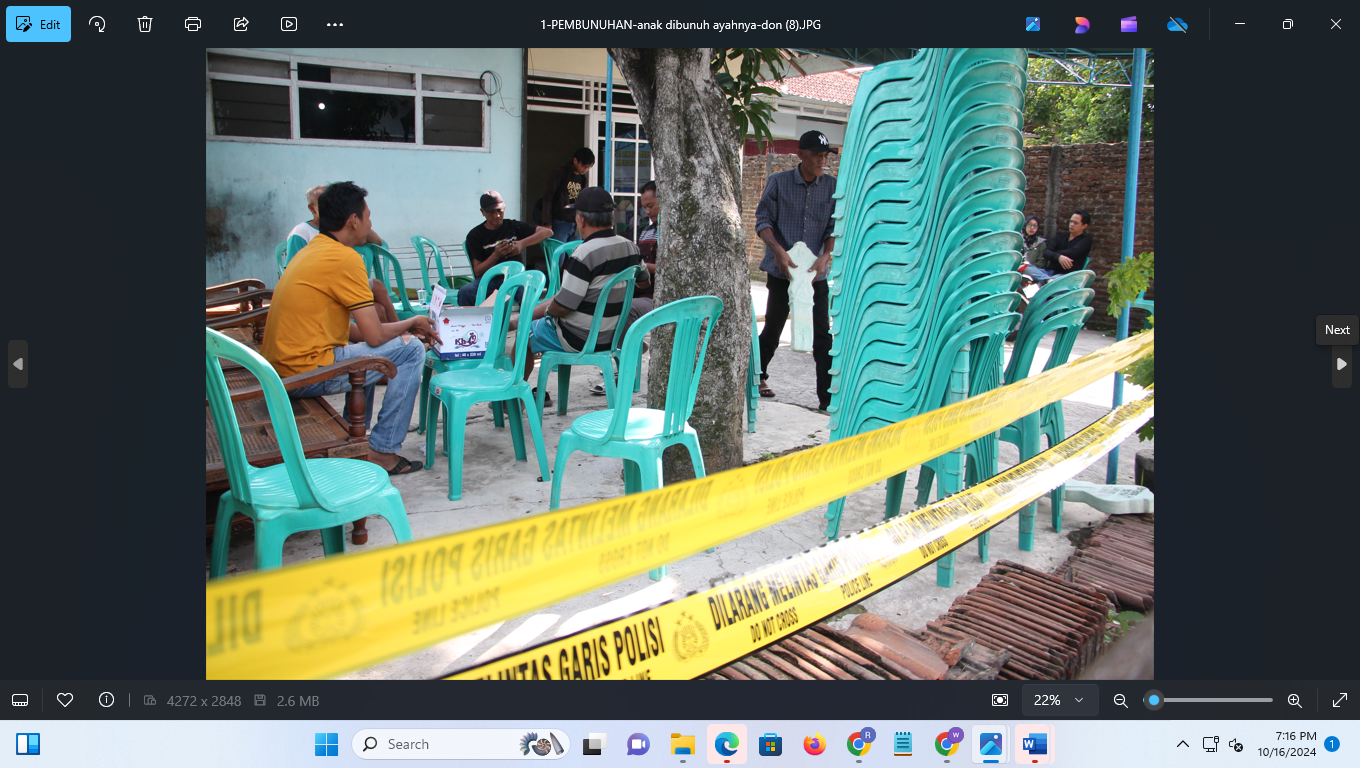The width and height of the screenshot is (1360, 768).
Task: Click the muted volume tray icon
Action: [x=1236, y=744]
